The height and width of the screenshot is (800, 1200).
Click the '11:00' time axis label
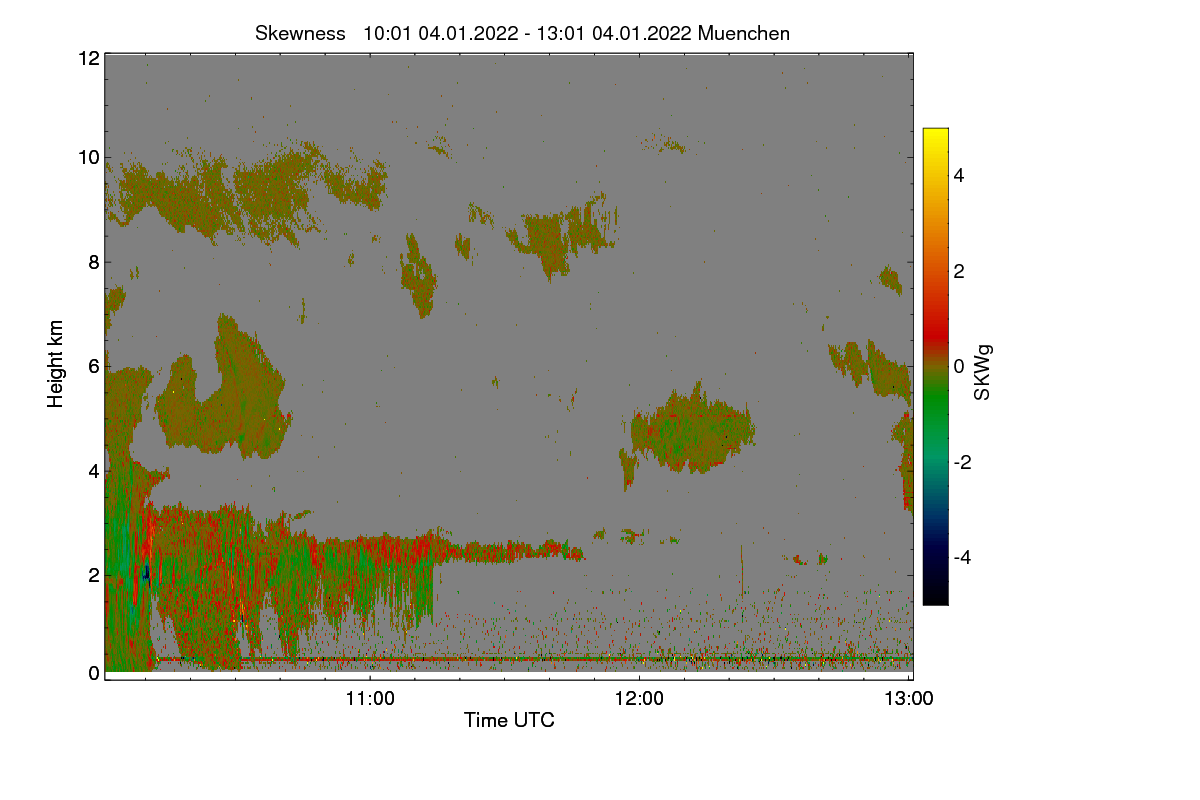point(369,700)
